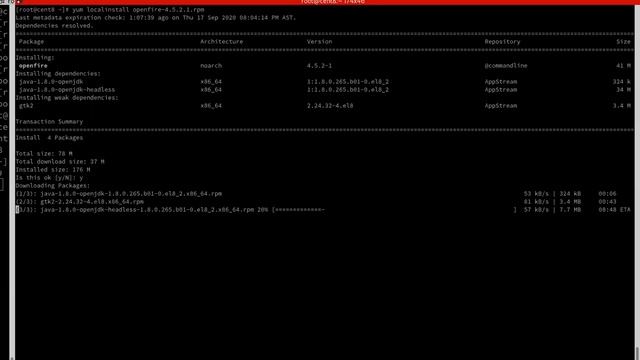
Task: Click the 'Package' column header
Action: pos(31,42)
